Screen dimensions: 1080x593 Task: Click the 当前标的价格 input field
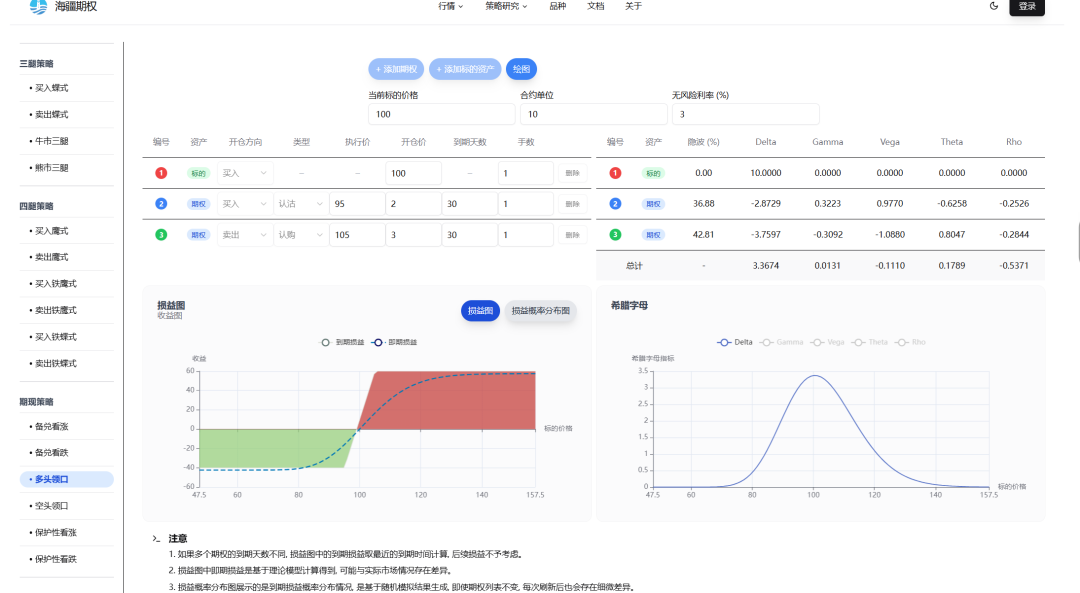click(439, 115)
